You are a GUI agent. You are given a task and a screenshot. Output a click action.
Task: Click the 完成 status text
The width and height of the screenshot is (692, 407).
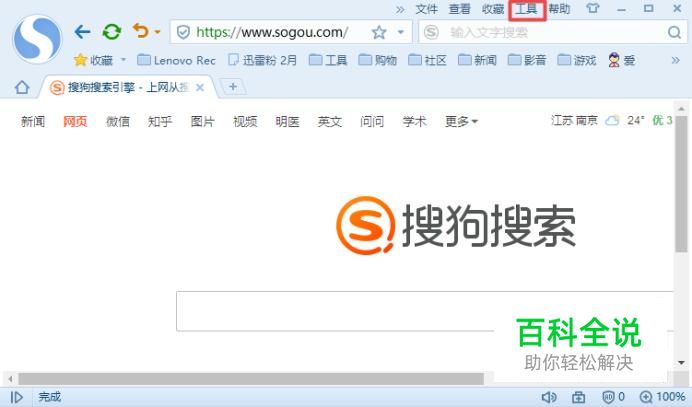pyautogui.click(x=49, y=397)
